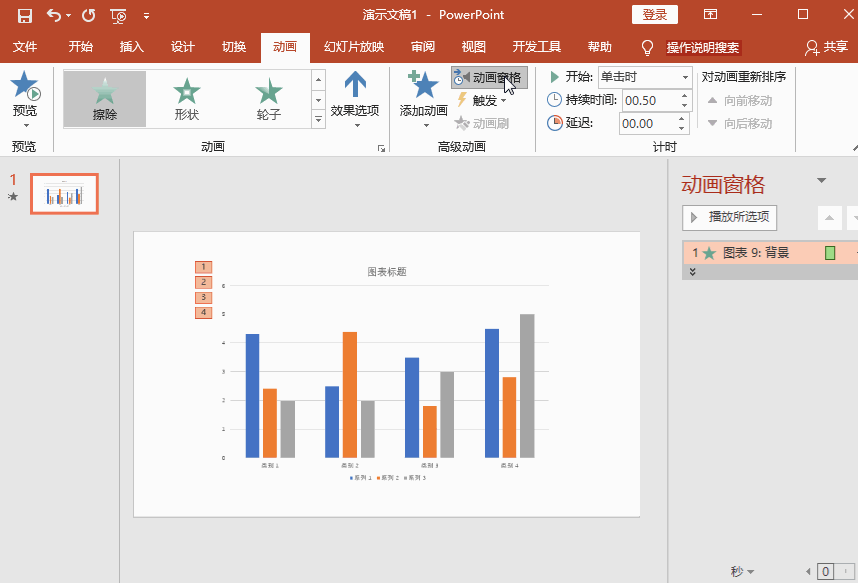Click the 预览 animation preview star icon
The width and height of the screenshot is (858, 583).
pos(25,85)
